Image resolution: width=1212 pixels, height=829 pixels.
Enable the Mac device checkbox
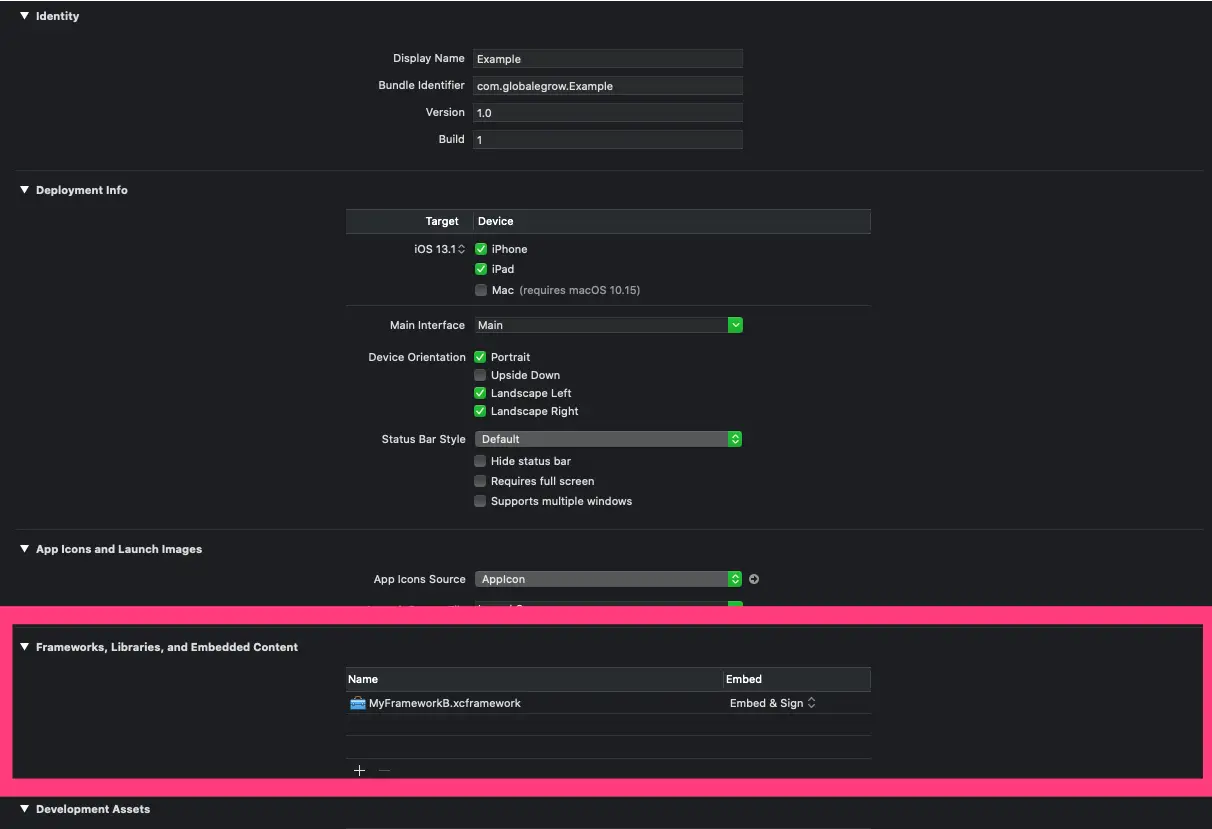[x=481, y=290]
